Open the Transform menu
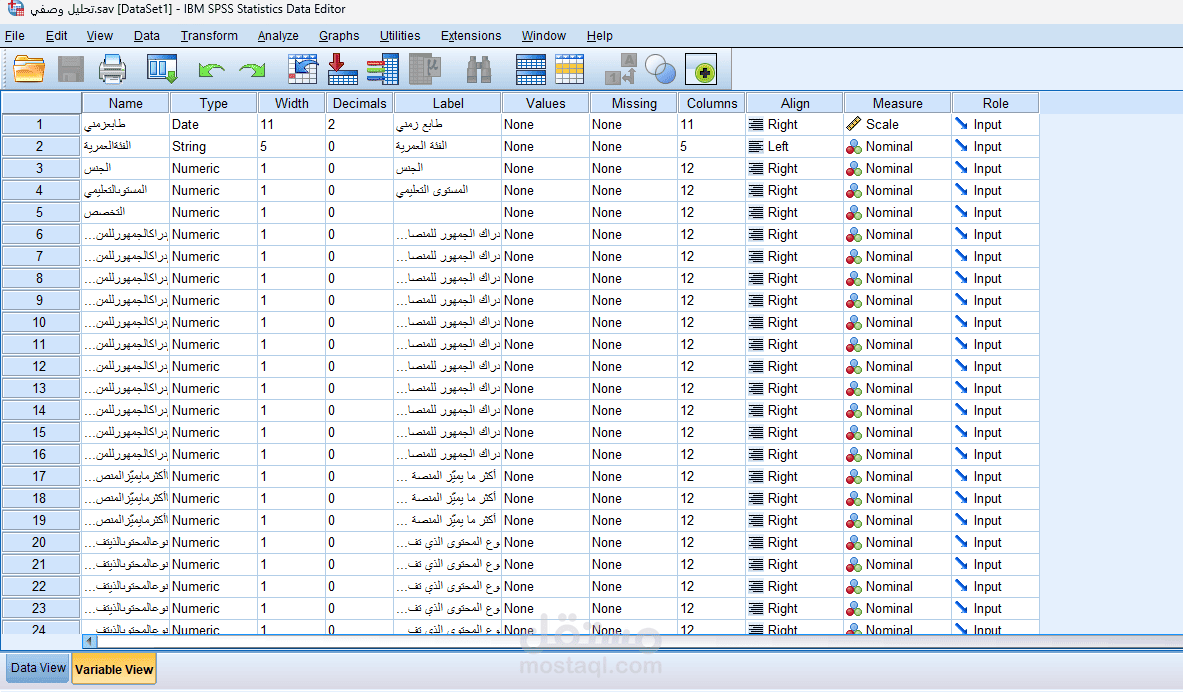 [209, 35]
